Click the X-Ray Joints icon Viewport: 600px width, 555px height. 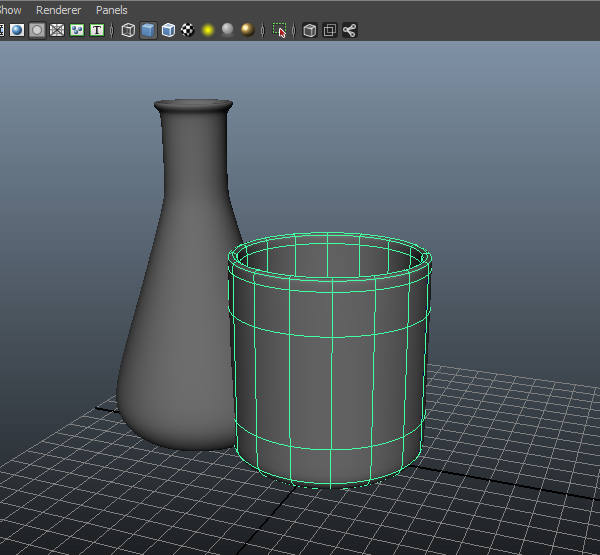pyautogui.click(x=349, y=30)
